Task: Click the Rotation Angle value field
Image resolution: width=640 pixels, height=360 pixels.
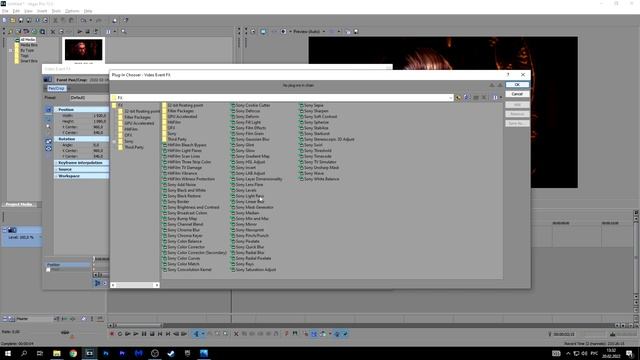Action: pyautogui.click(x=96, y=145)
